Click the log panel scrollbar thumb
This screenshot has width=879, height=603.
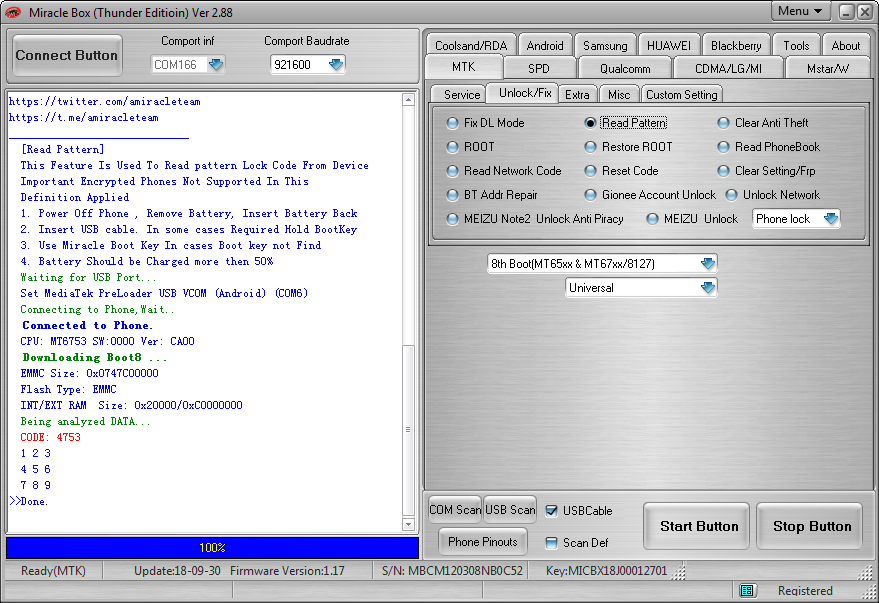[408, 429]
